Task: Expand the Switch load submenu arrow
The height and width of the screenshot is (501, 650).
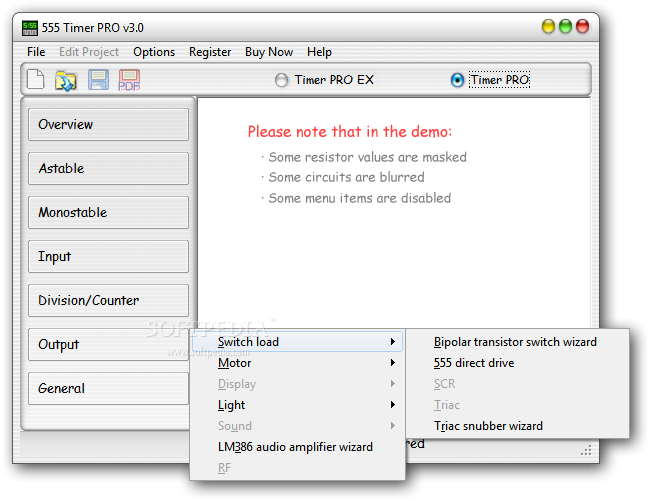Action: point(392,341)
